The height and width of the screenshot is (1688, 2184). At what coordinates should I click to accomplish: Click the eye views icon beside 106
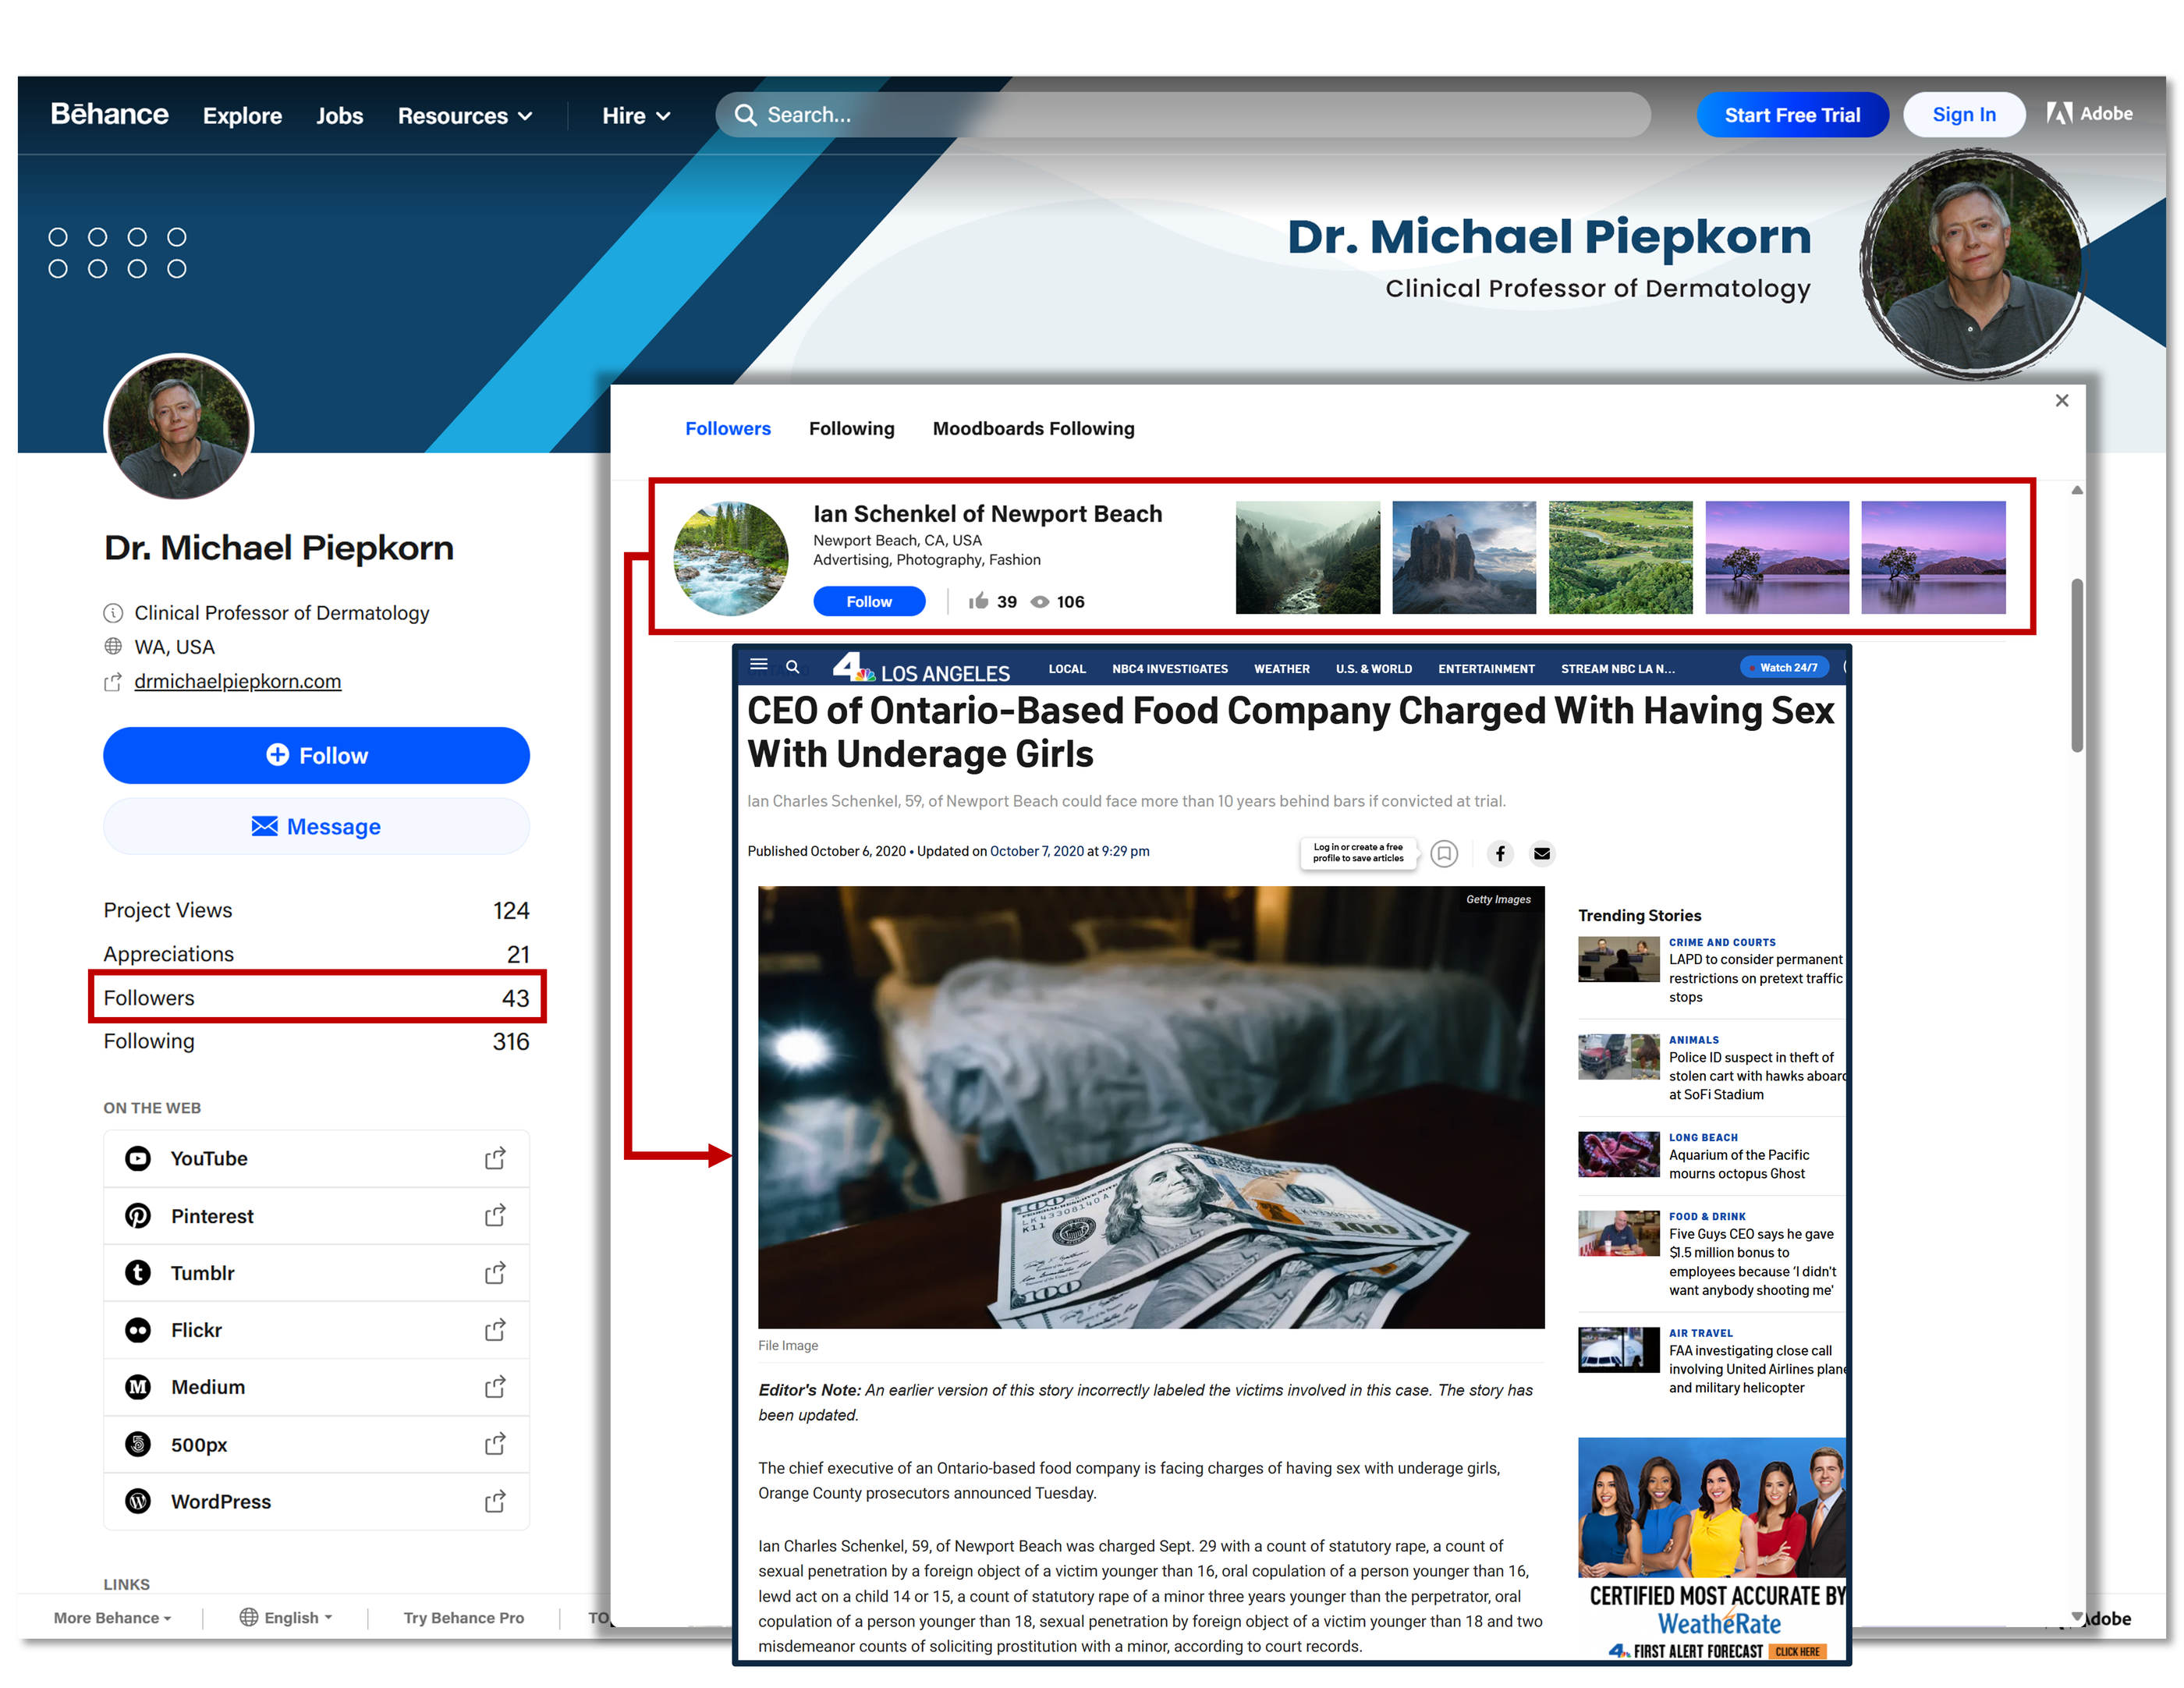[x=1040, y=602]
